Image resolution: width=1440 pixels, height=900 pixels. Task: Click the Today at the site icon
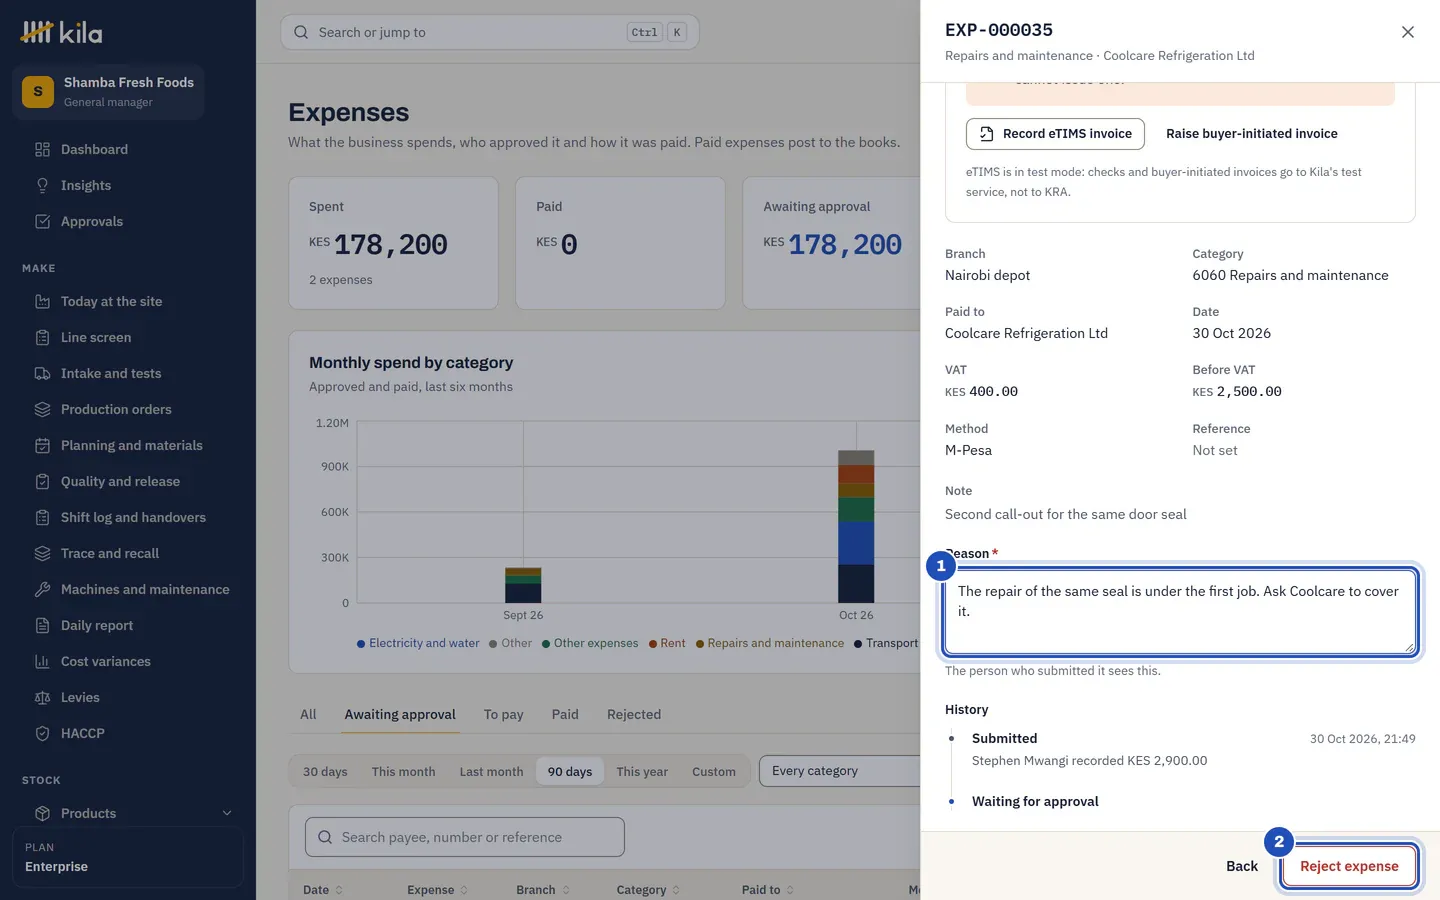coord(42,301)
